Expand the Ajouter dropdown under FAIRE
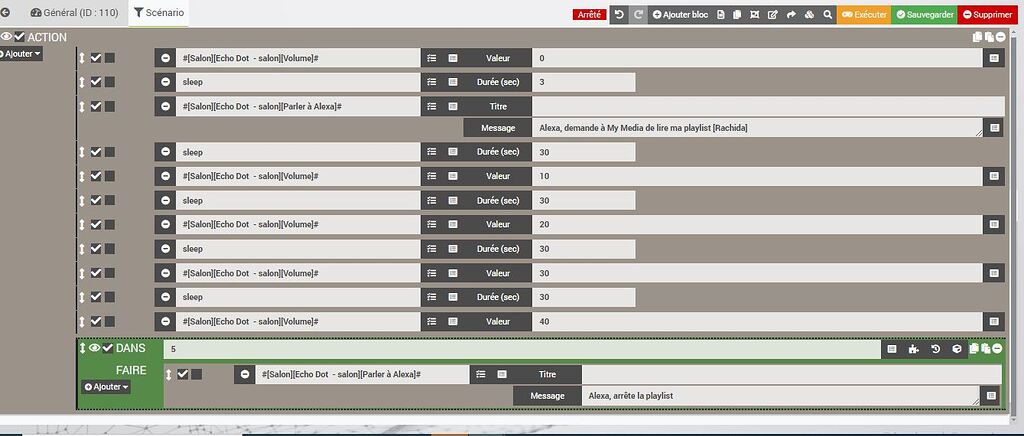This screenshot has height=436, width=1024. coord(107,387)
